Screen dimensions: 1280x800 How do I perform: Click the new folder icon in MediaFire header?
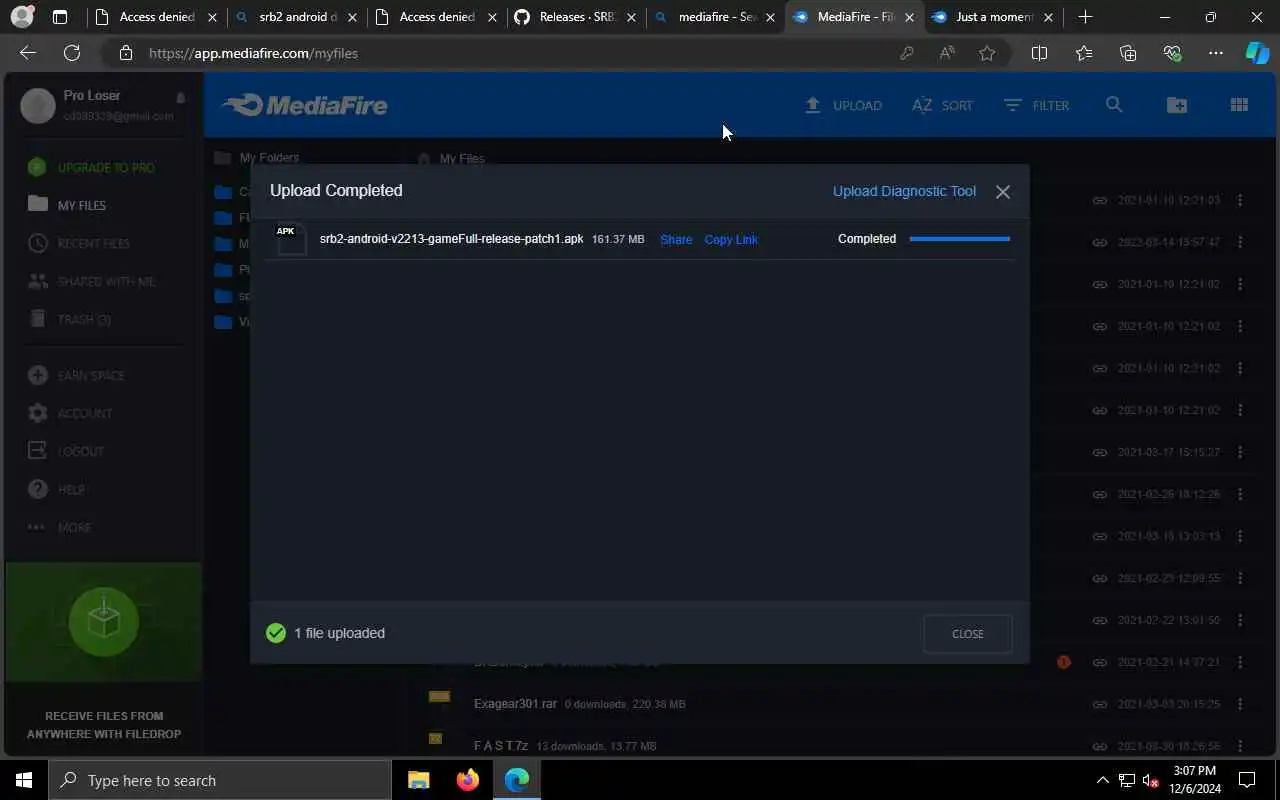tap(1177, 105)
